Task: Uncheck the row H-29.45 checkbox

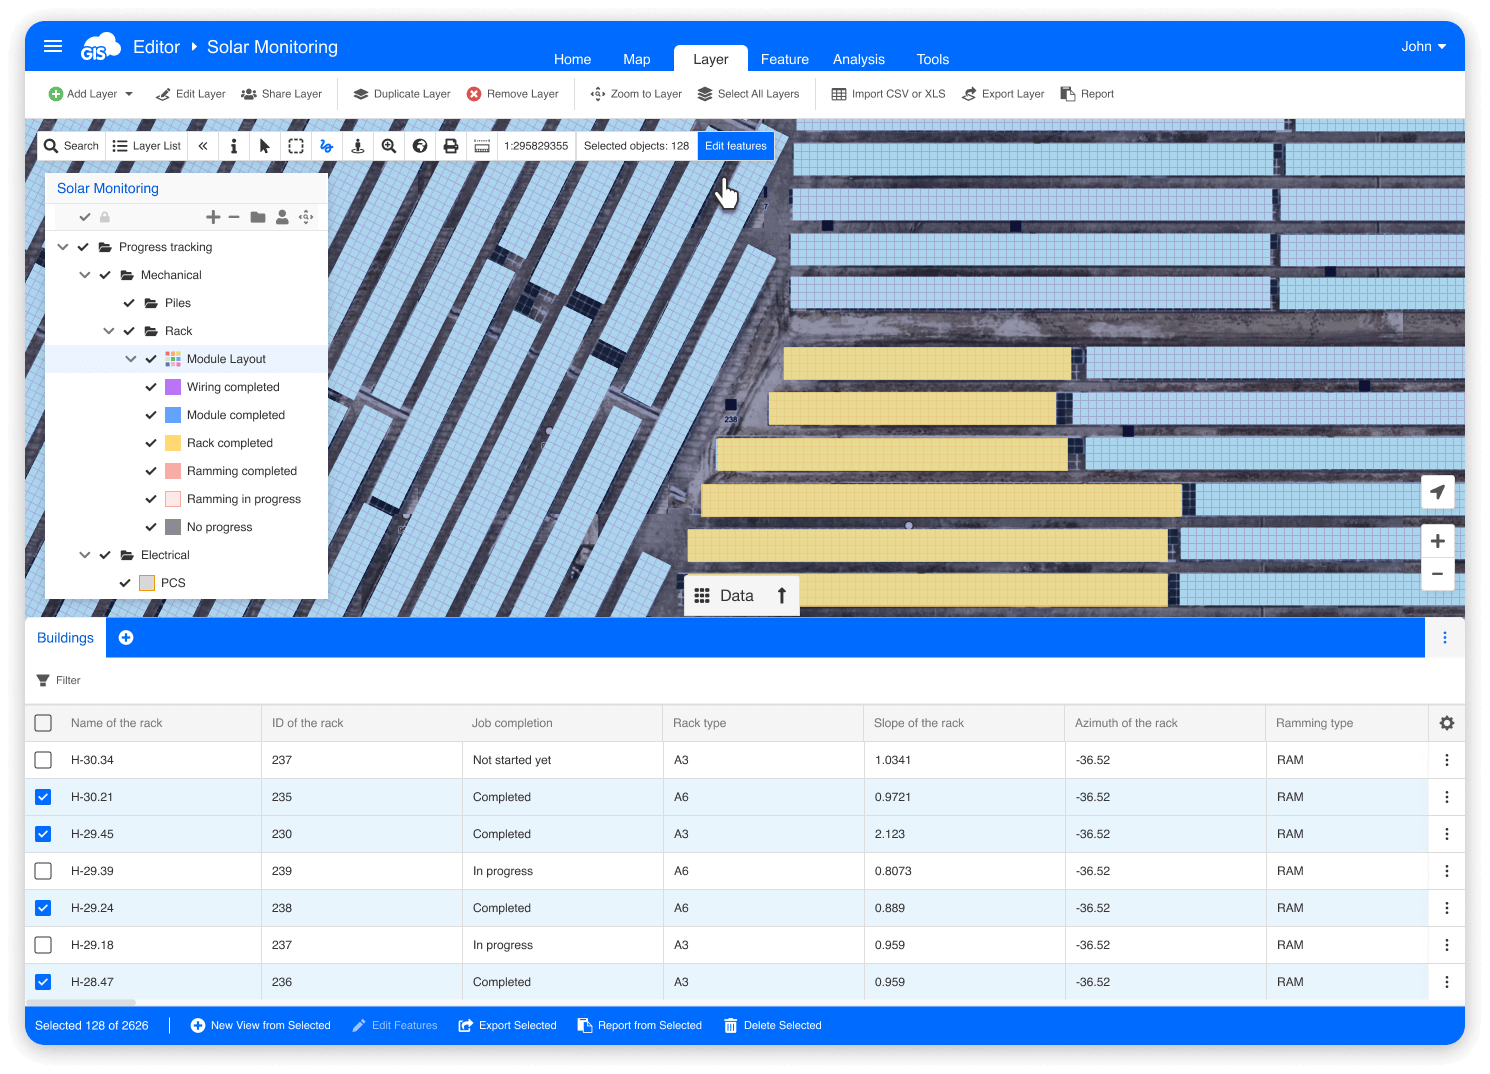Action: [43, 834]
